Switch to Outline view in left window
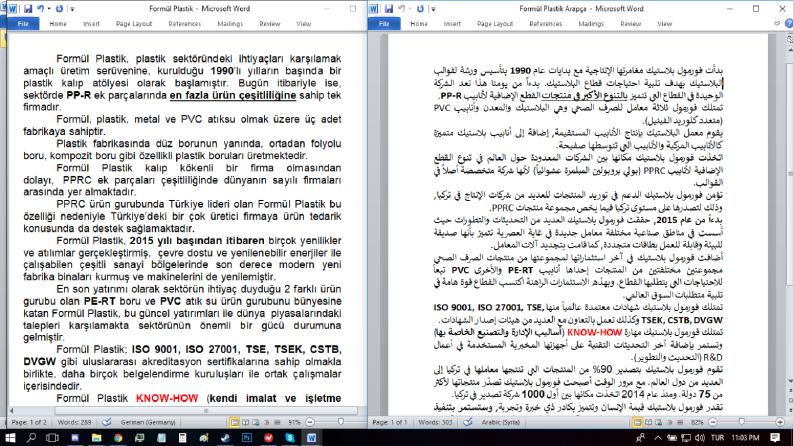 pos(267,422)
